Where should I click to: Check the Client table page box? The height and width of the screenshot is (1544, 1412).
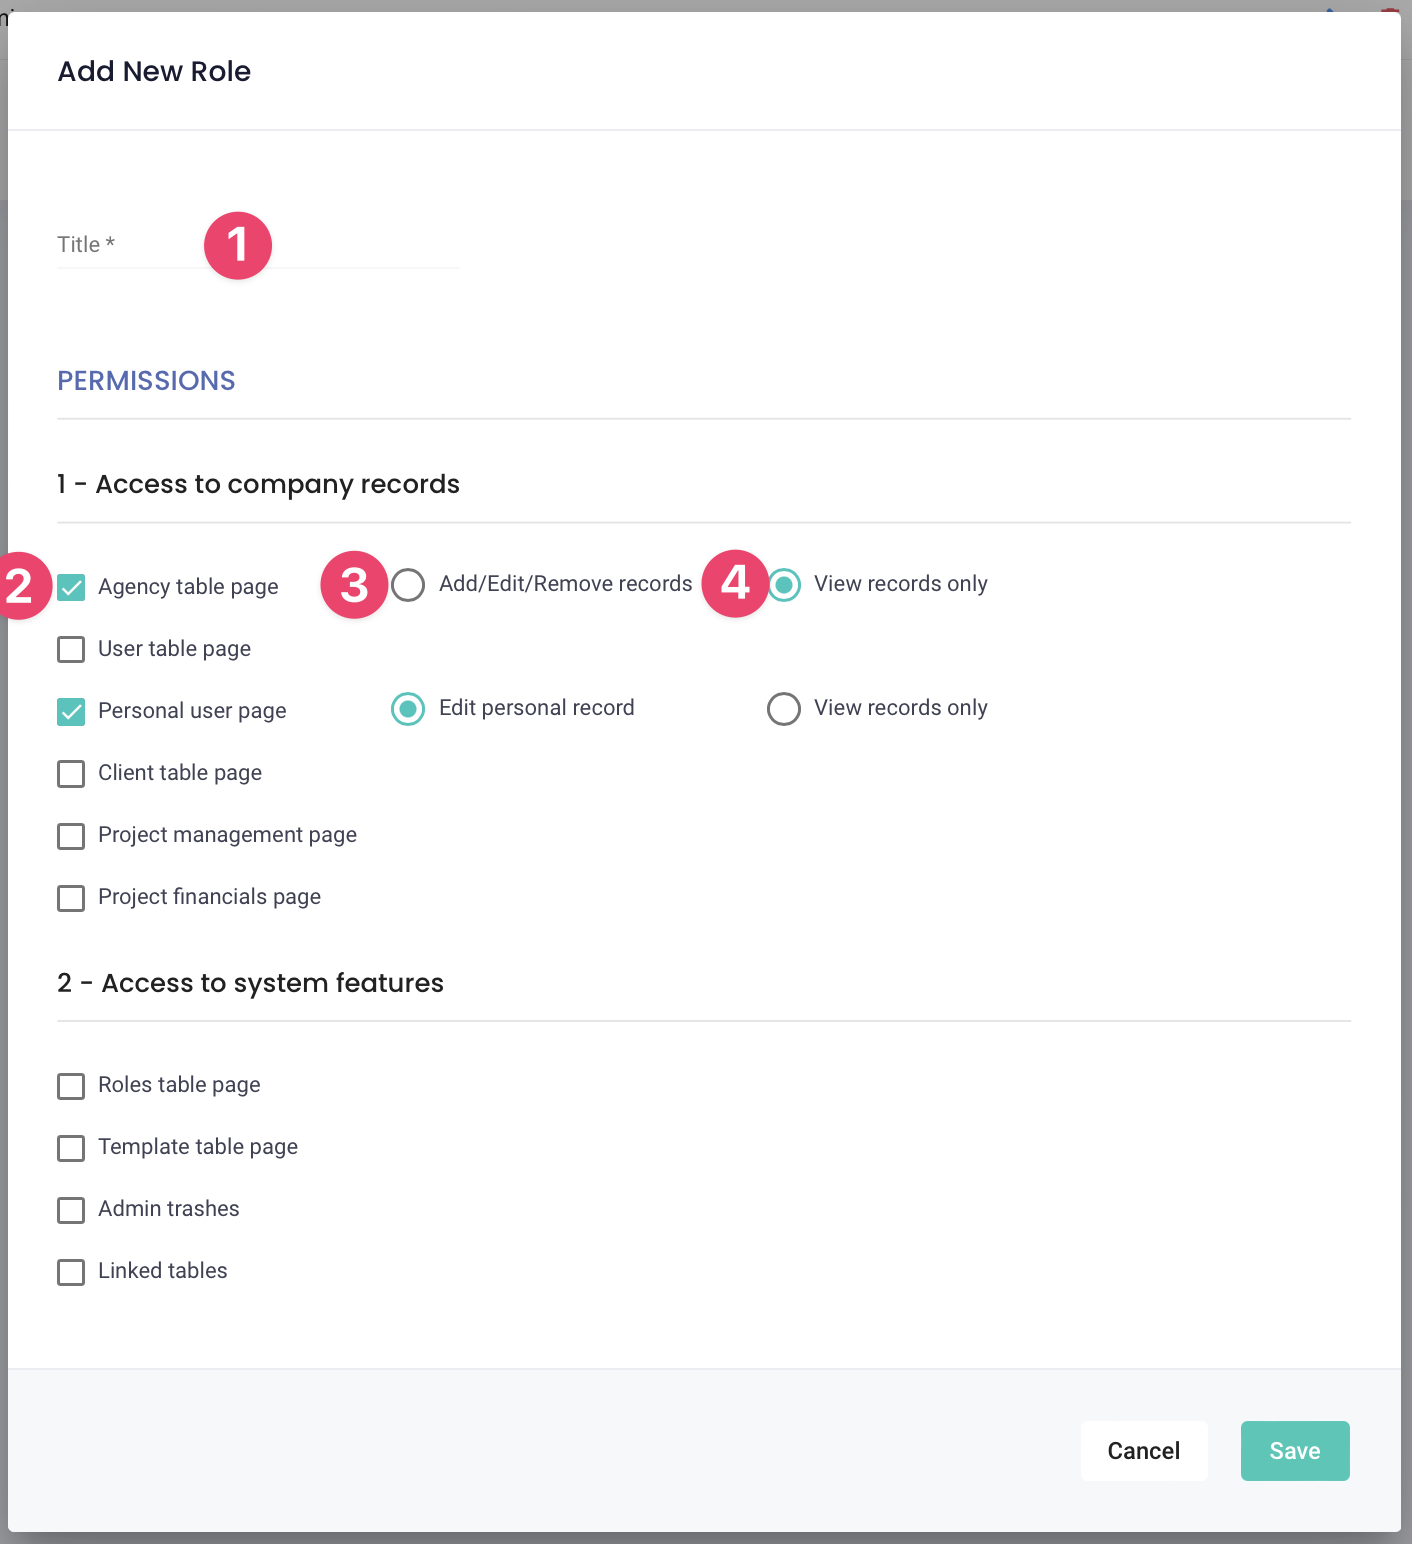tap(71, 773)
